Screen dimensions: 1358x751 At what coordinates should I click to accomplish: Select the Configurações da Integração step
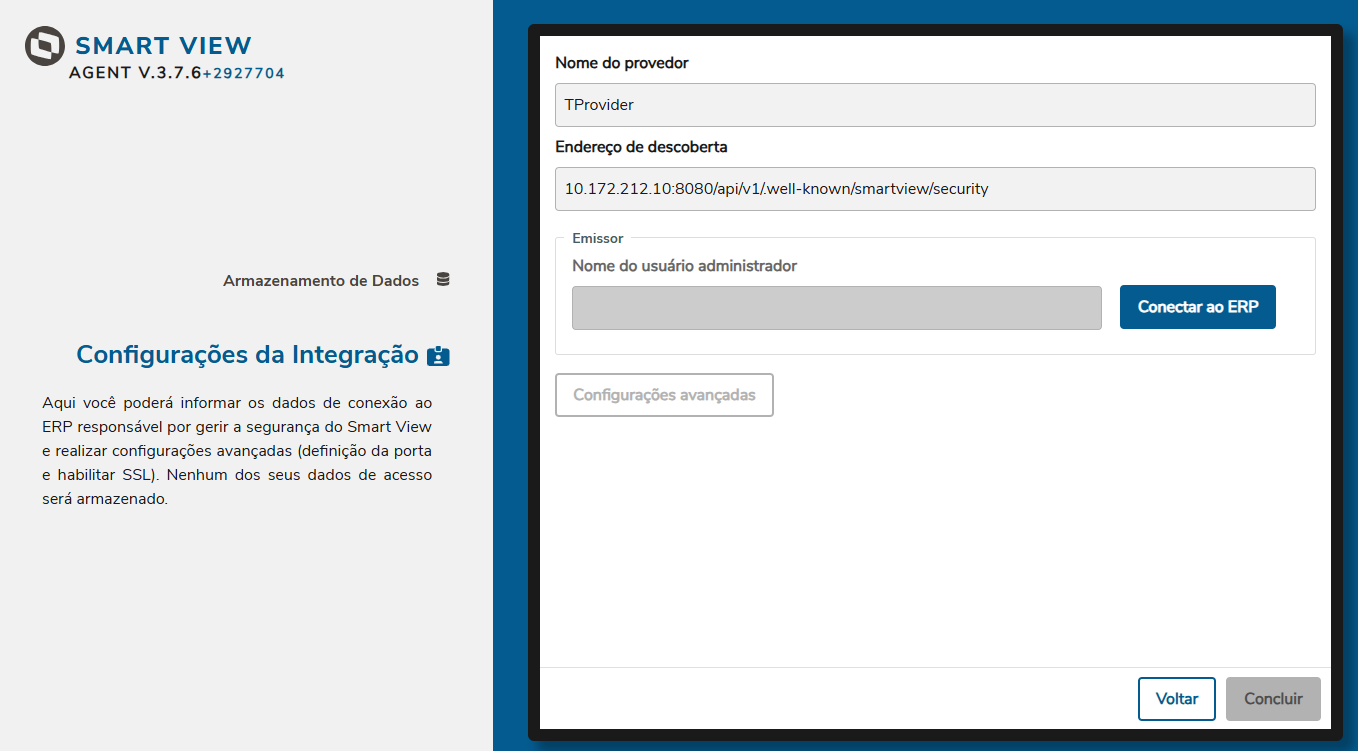(x=247, y=355)
